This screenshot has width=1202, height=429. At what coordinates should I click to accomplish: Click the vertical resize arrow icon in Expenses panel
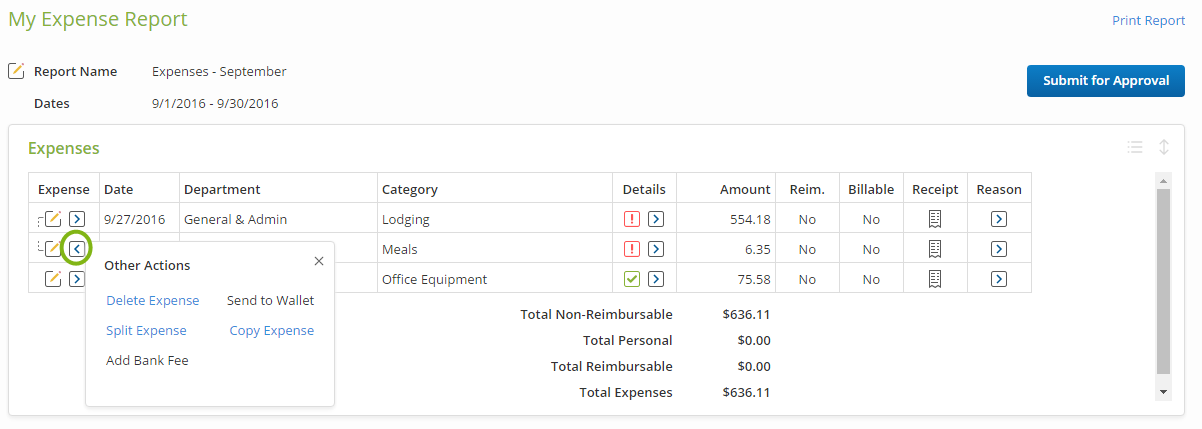(1164, 147)
